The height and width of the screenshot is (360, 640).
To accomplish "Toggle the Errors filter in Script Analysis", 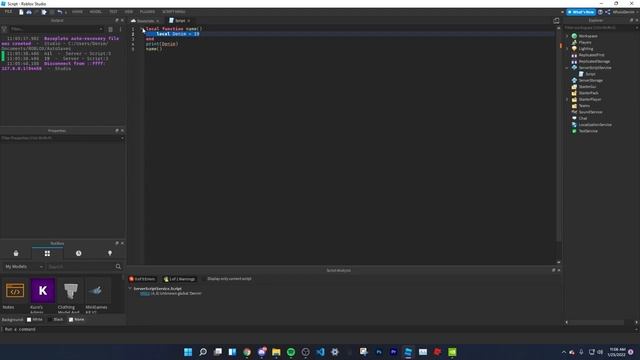I will [x=142, y=279].
